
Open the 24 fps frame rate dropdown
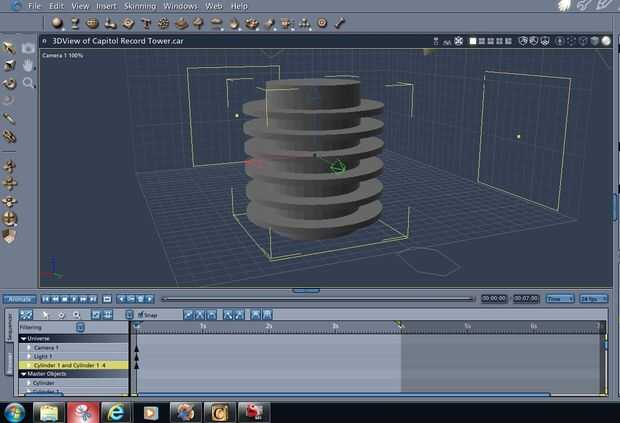(x=594, y=299)
